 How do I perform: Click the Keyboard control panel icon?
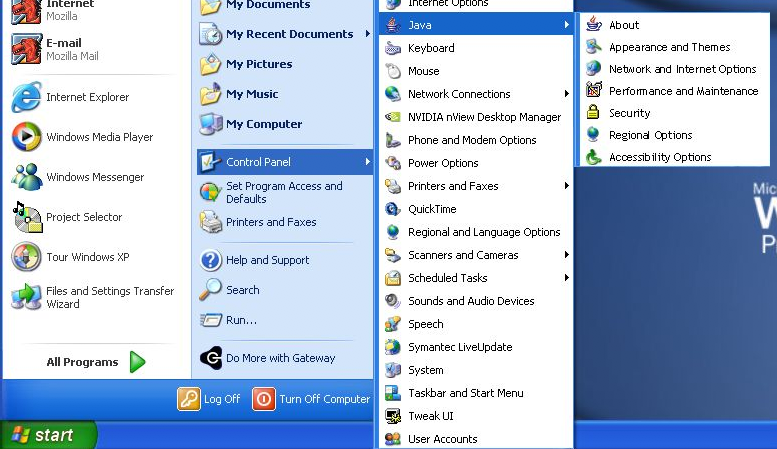click(x=393, y=48)
